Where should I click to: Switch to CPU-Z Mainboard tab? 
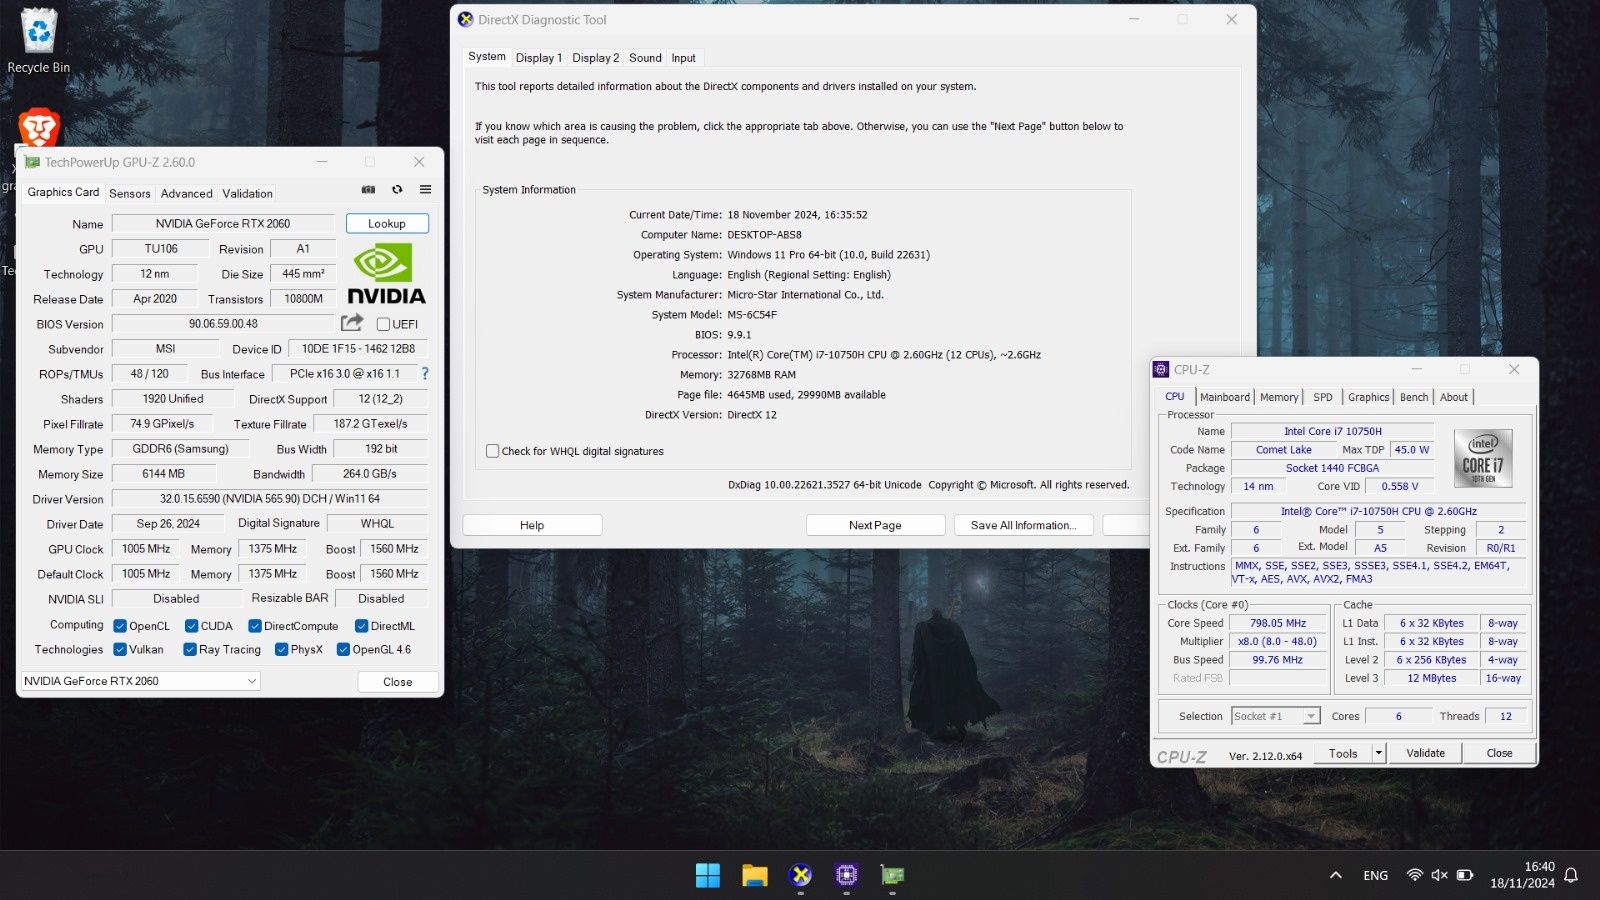click(1225, 397)
